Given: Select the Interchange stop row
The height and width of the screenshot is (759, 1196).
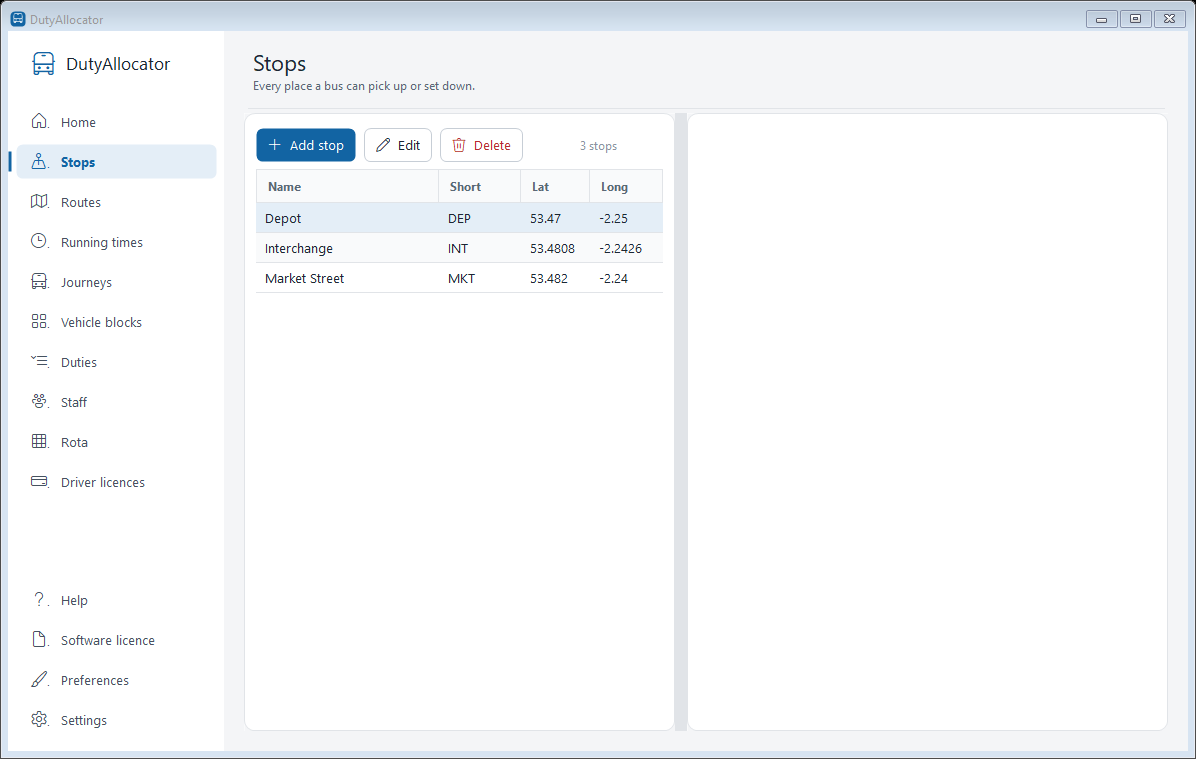Looking at the screenshot, I should coord(459,248).
